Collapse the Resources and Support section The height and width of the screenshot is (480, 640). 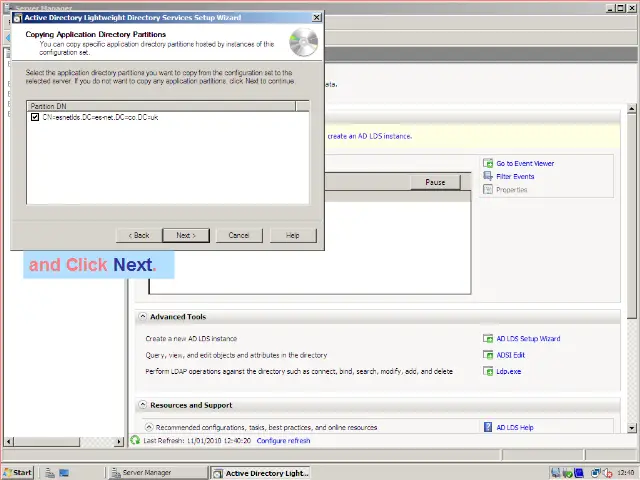tap(142, 405)
